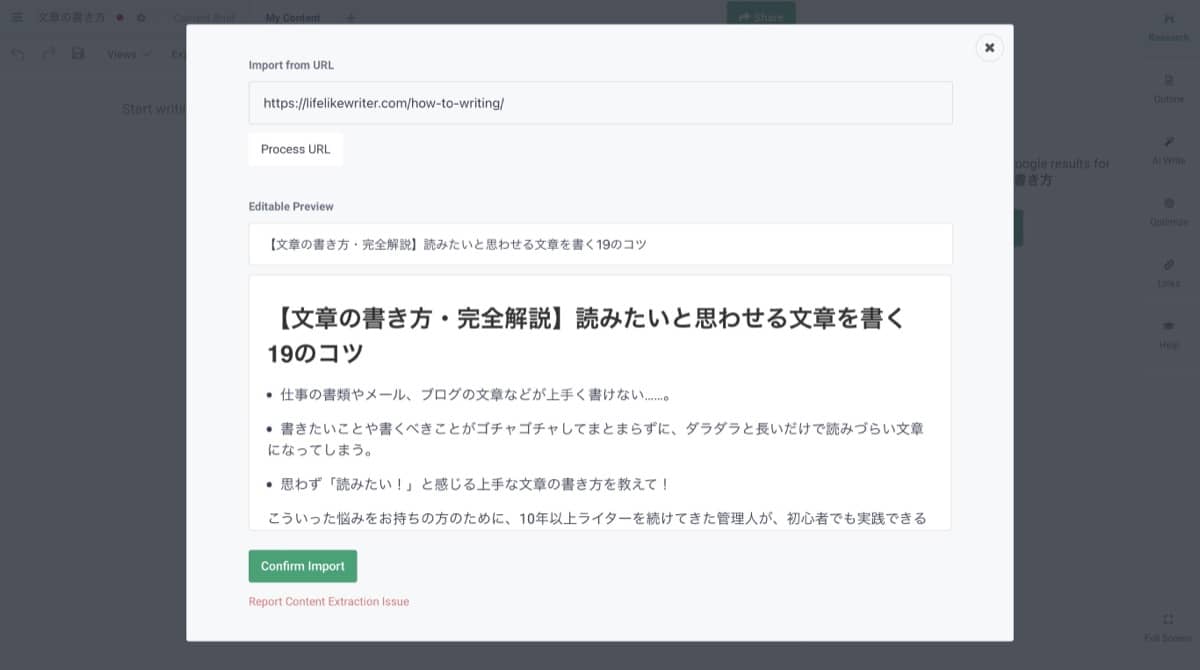Select the Outline tool in the right sidebar
This screenshot has width=1200, height=670.
1168,90
